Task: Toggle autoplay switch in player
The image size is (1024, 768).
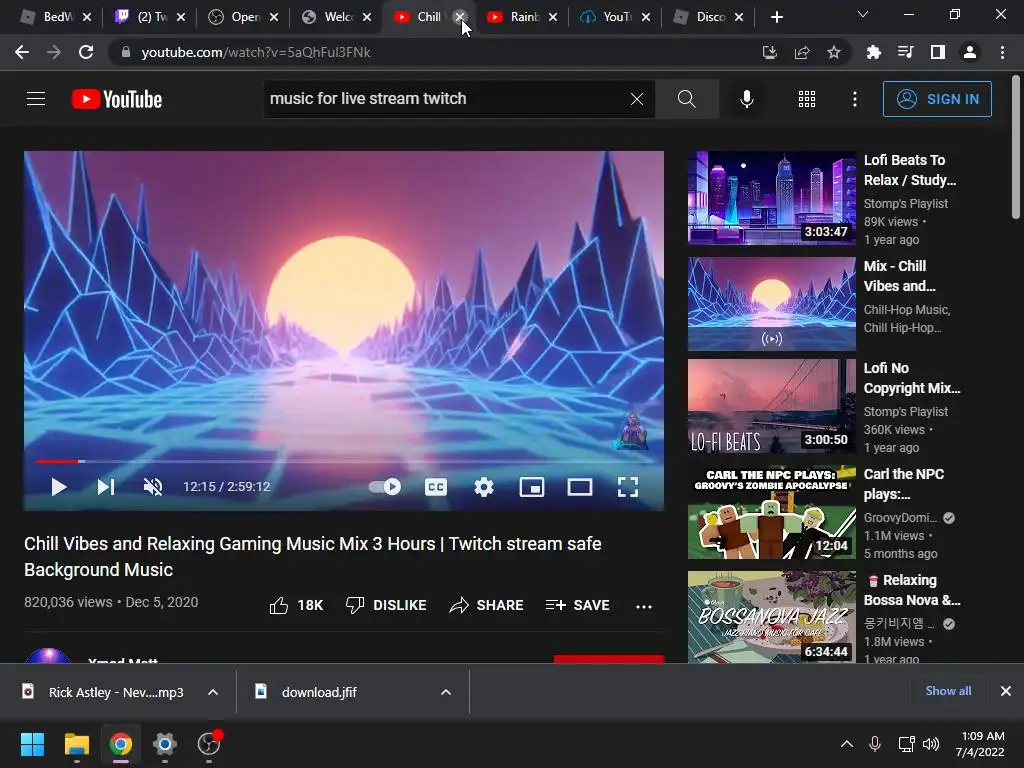Action: [x=385, y=487]
